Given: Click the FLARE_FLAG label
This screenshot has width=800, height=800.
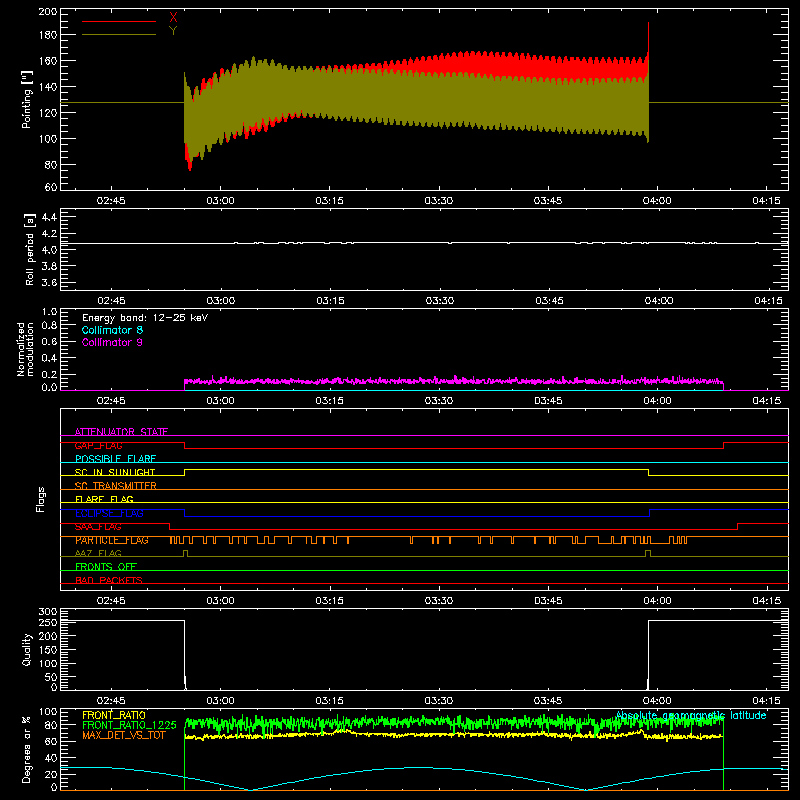Looking at the screenshot, I should coord(104,499).
